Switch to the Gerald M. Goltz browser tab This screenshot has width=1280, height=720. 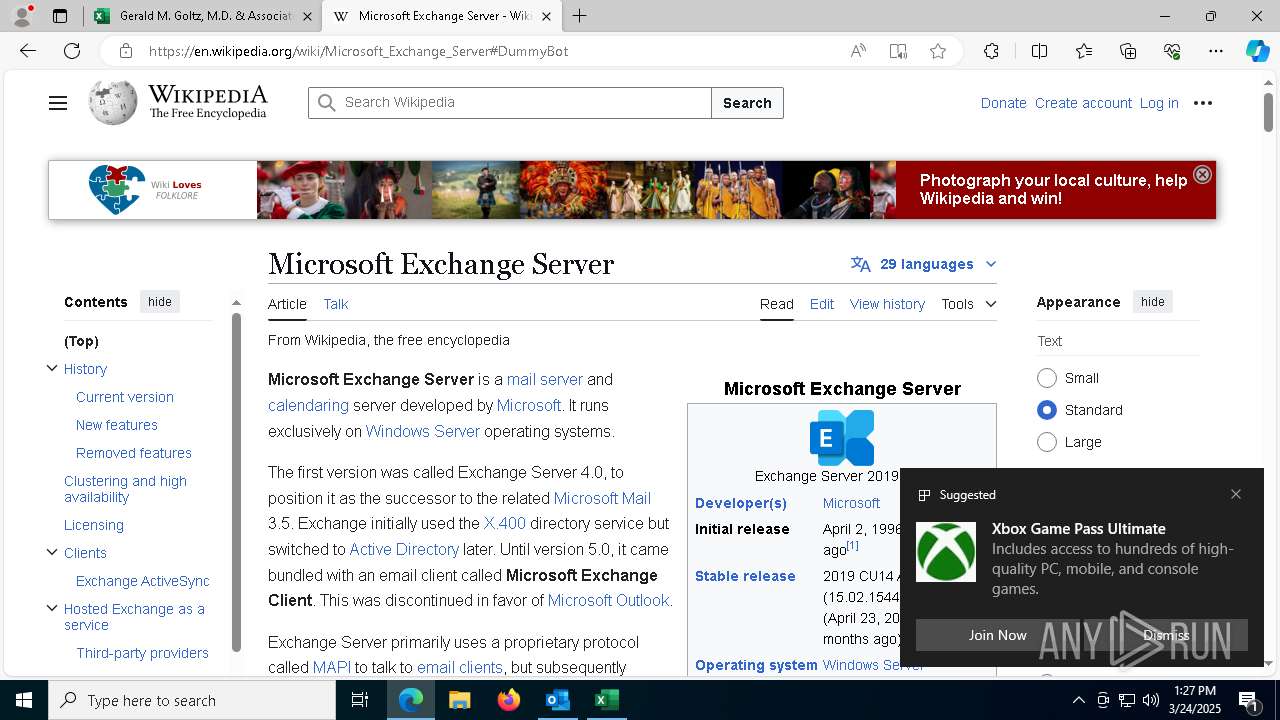click(203, 16)
